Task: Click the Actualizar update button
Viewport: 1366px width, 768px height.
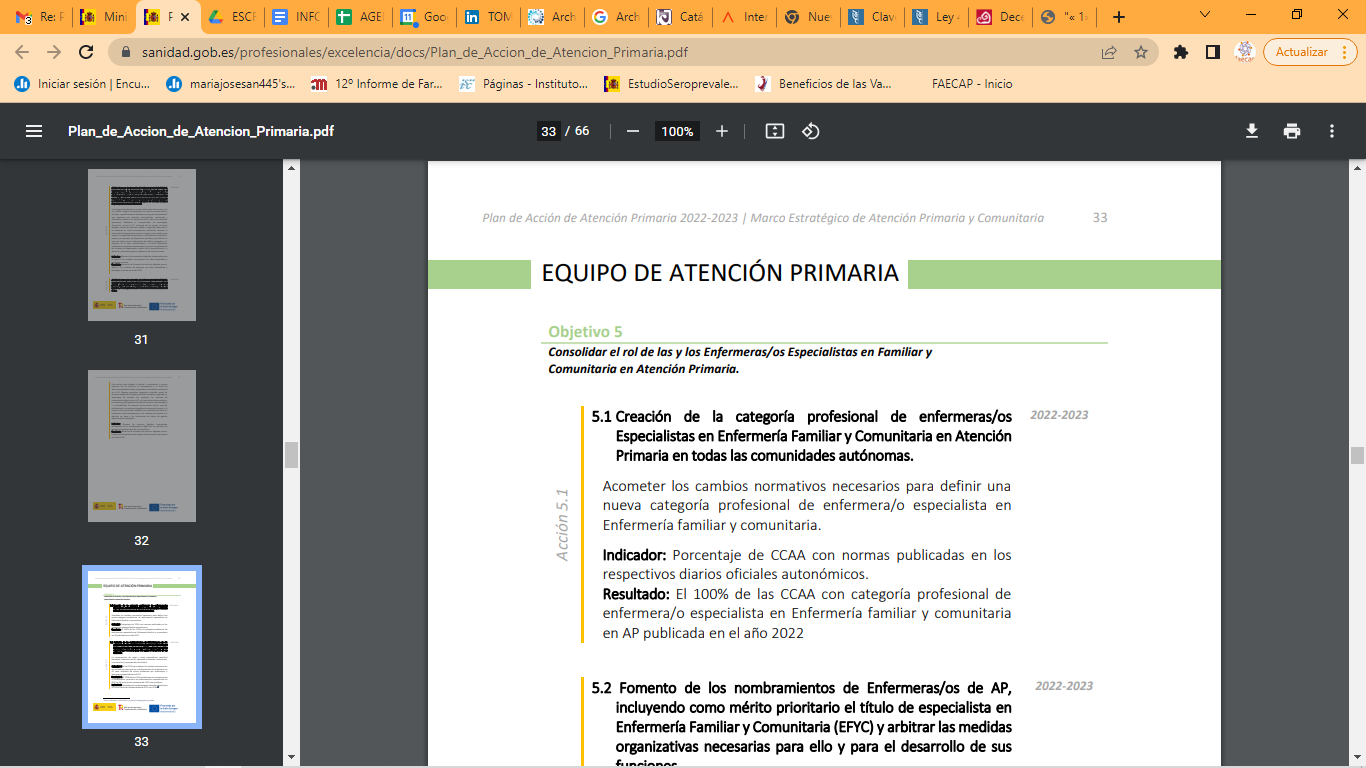Action: click(1302, 52)
